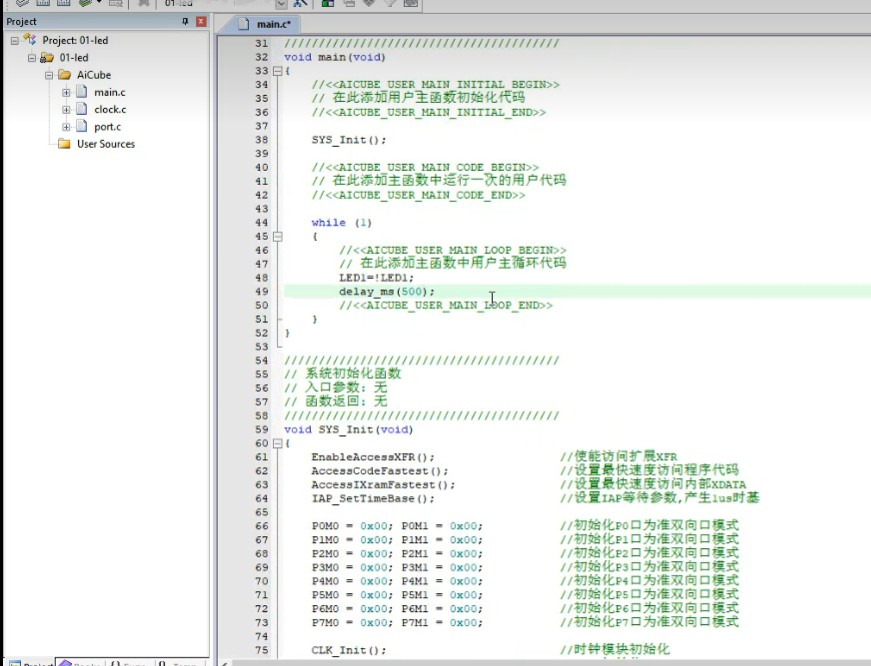Viewport: 871px width, 666px height.
Task: Click the Project: 01-led root icon
Action: pos(30,40)
